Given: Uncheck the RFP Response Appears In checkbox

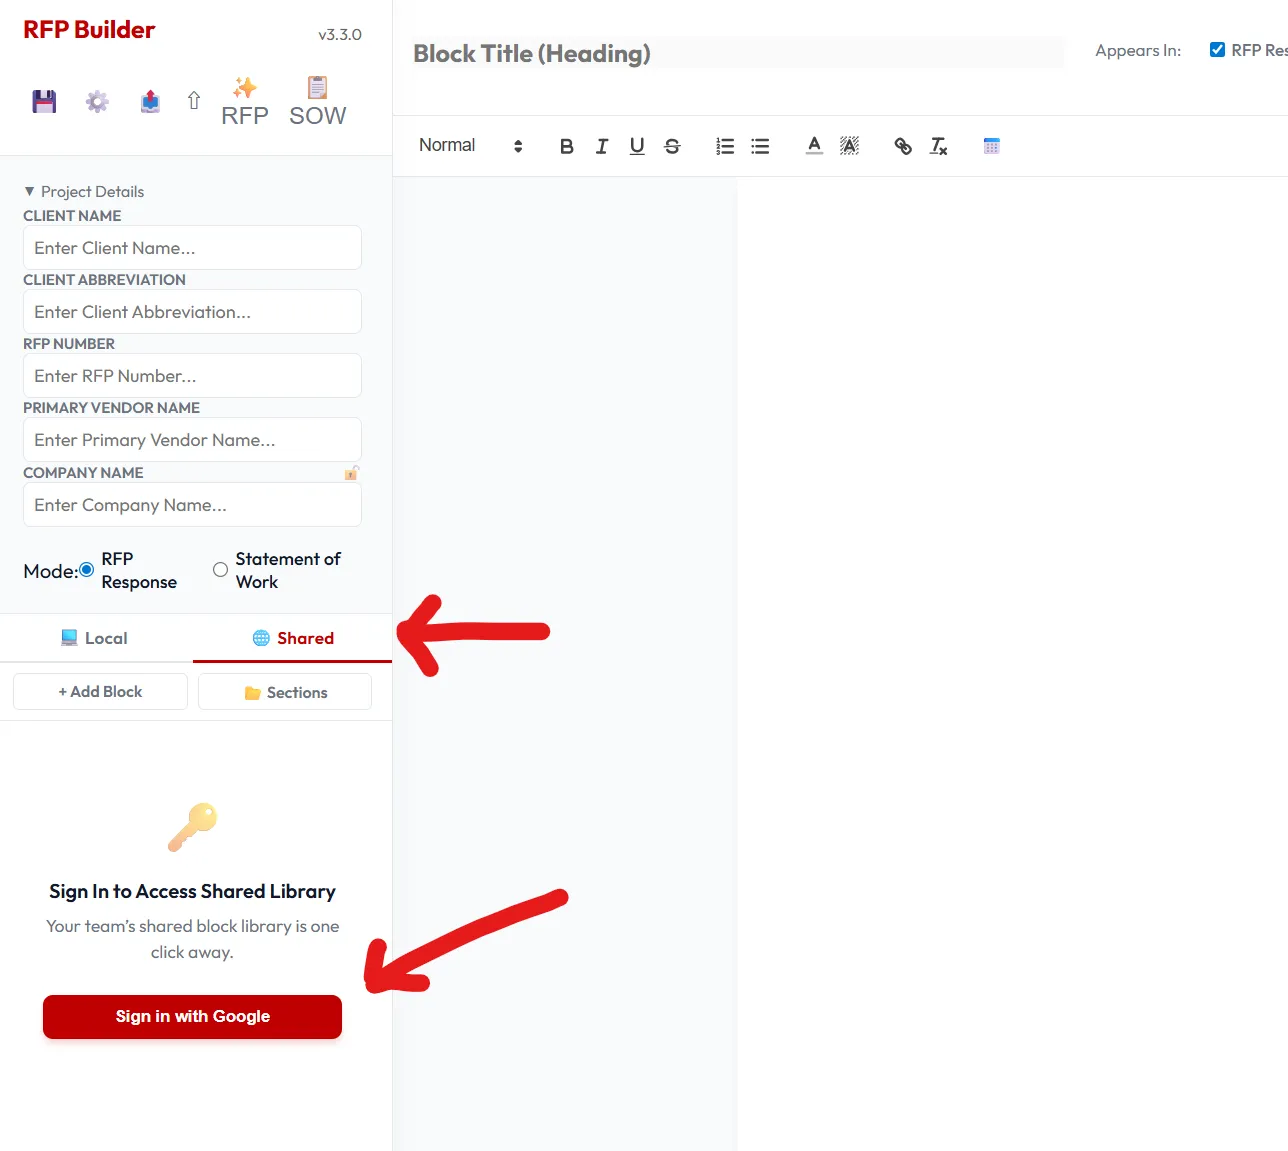Looking at the screenshot, I should click(1217, 50).
